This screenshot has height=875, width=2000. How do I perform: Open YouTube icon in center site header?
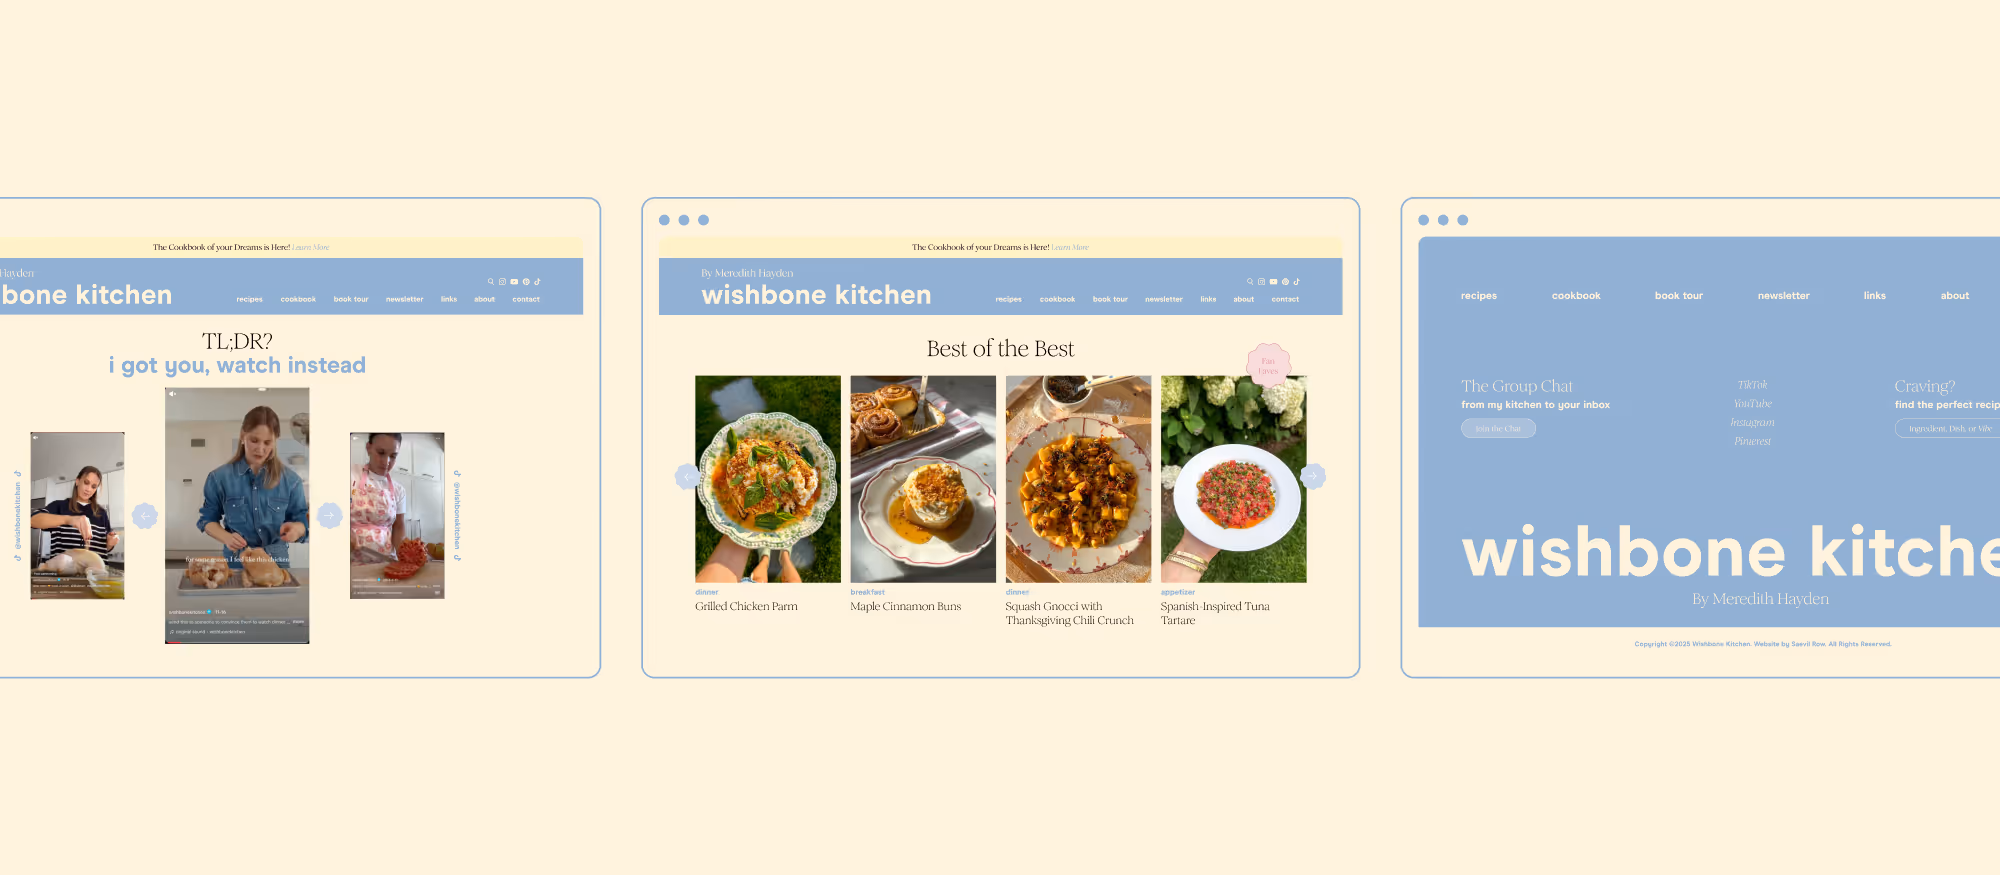point(1274,282)
